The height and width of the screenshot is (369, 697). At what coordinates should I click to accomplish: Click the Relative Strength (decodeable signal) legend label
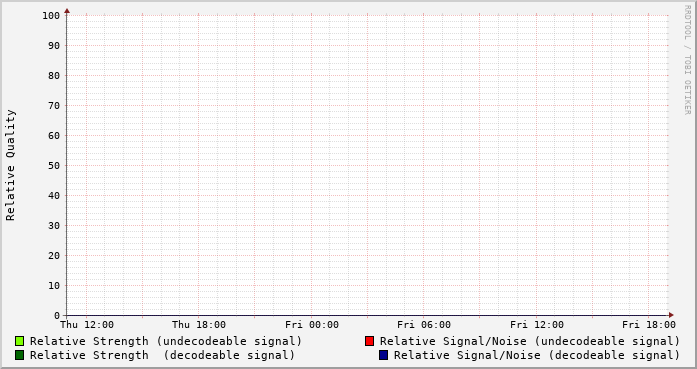162,356
